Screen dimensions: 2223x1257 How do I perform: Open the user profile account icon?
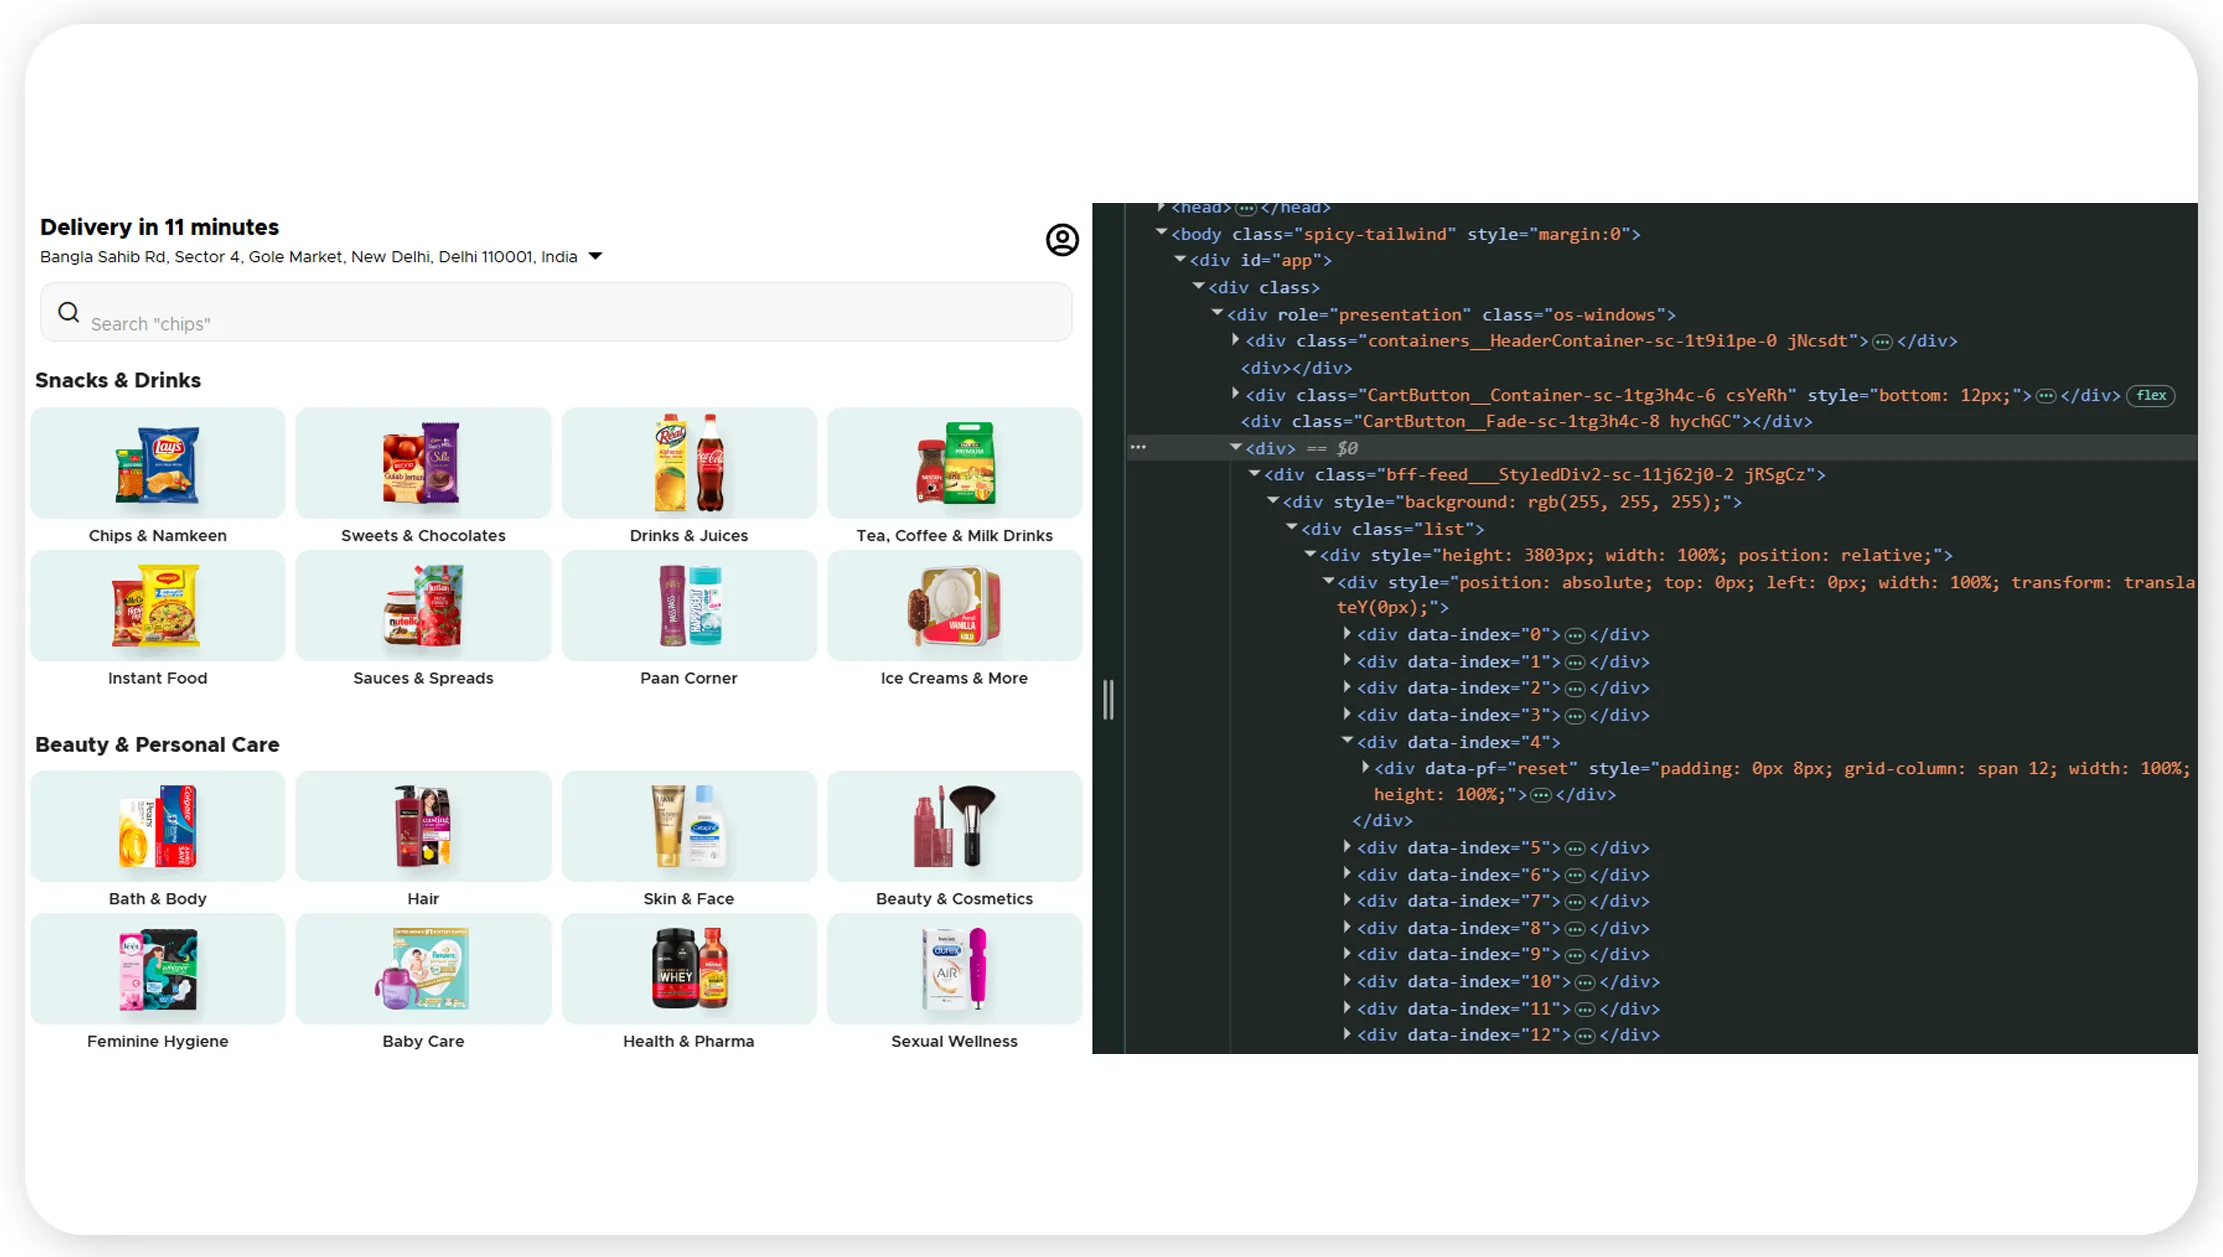(x=1062, y=240)
